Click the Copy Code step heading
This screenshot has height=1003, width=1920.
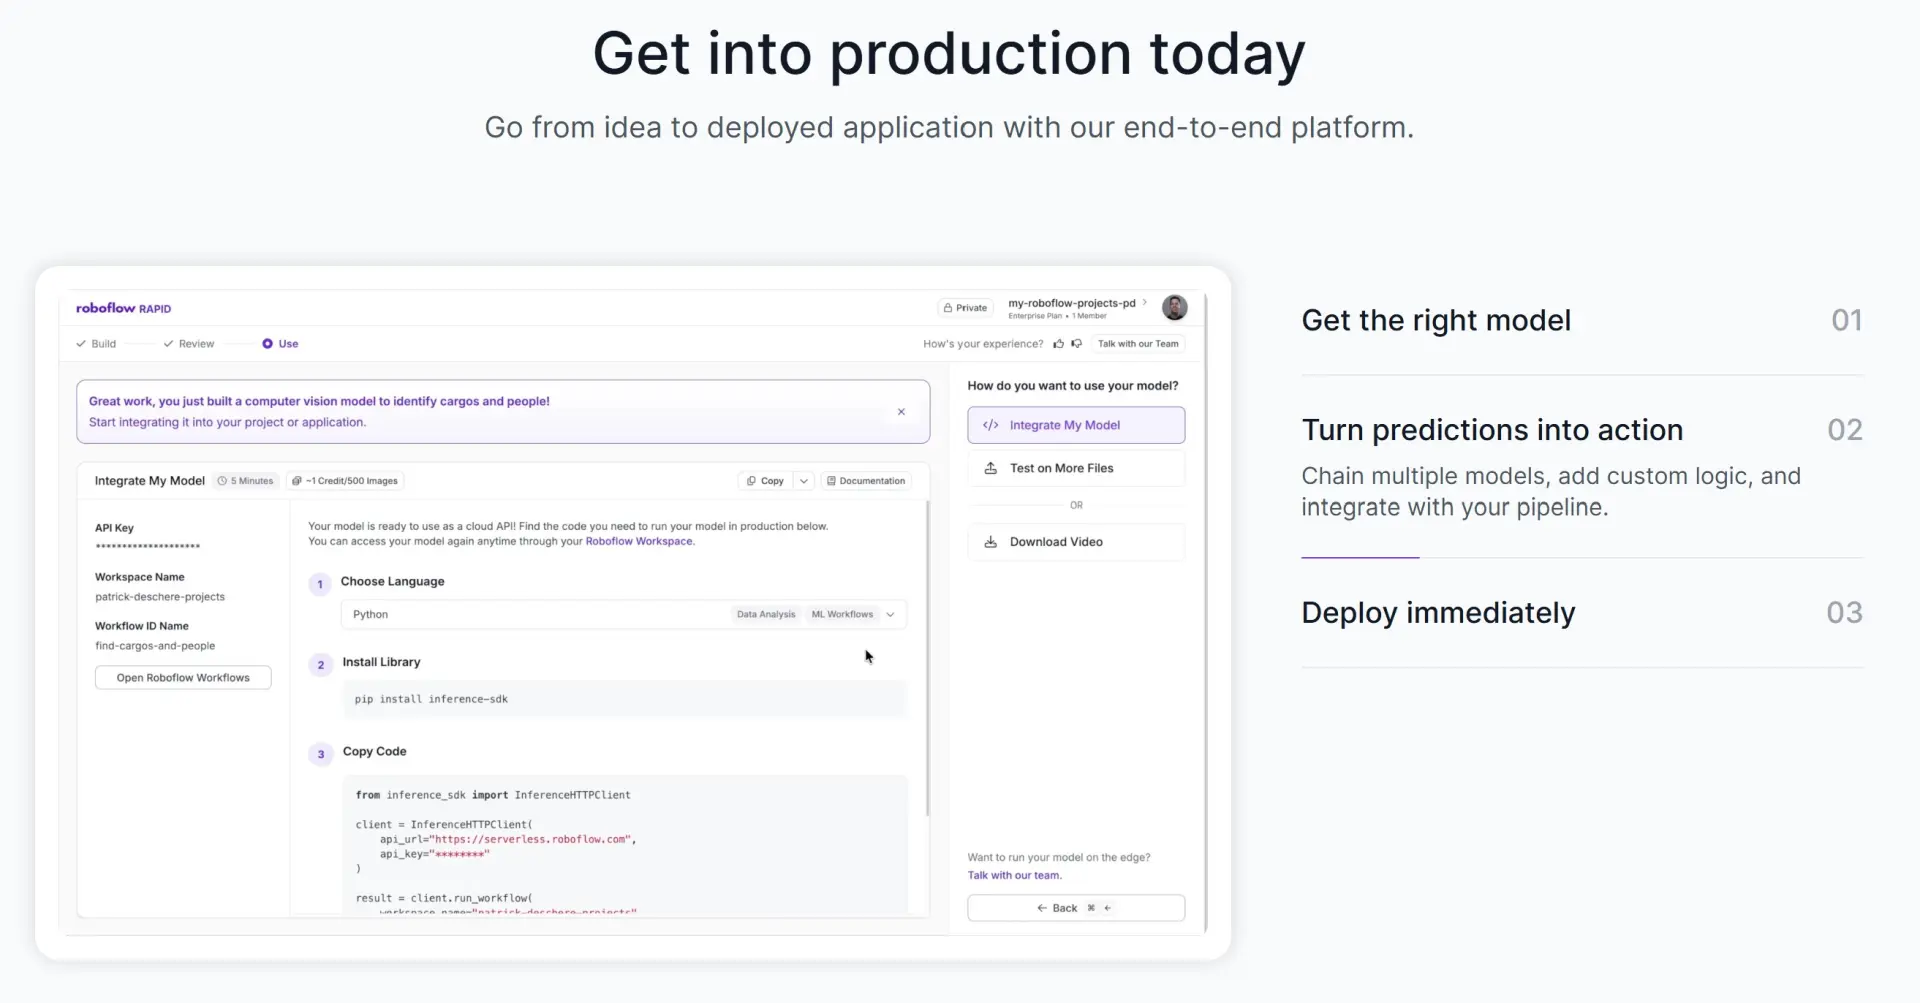(374, 751)
